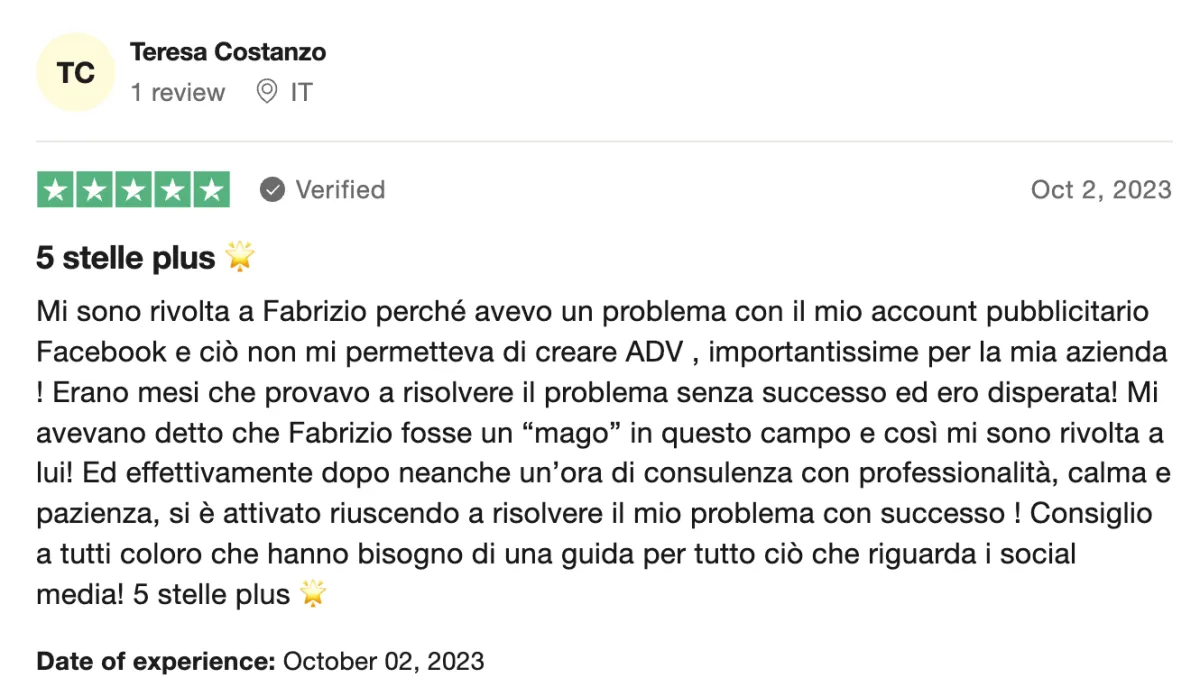Image resolution: width=1200 pixels, height=696 pixels.
Task: Select the IT country label
Action: coord(301,93)
